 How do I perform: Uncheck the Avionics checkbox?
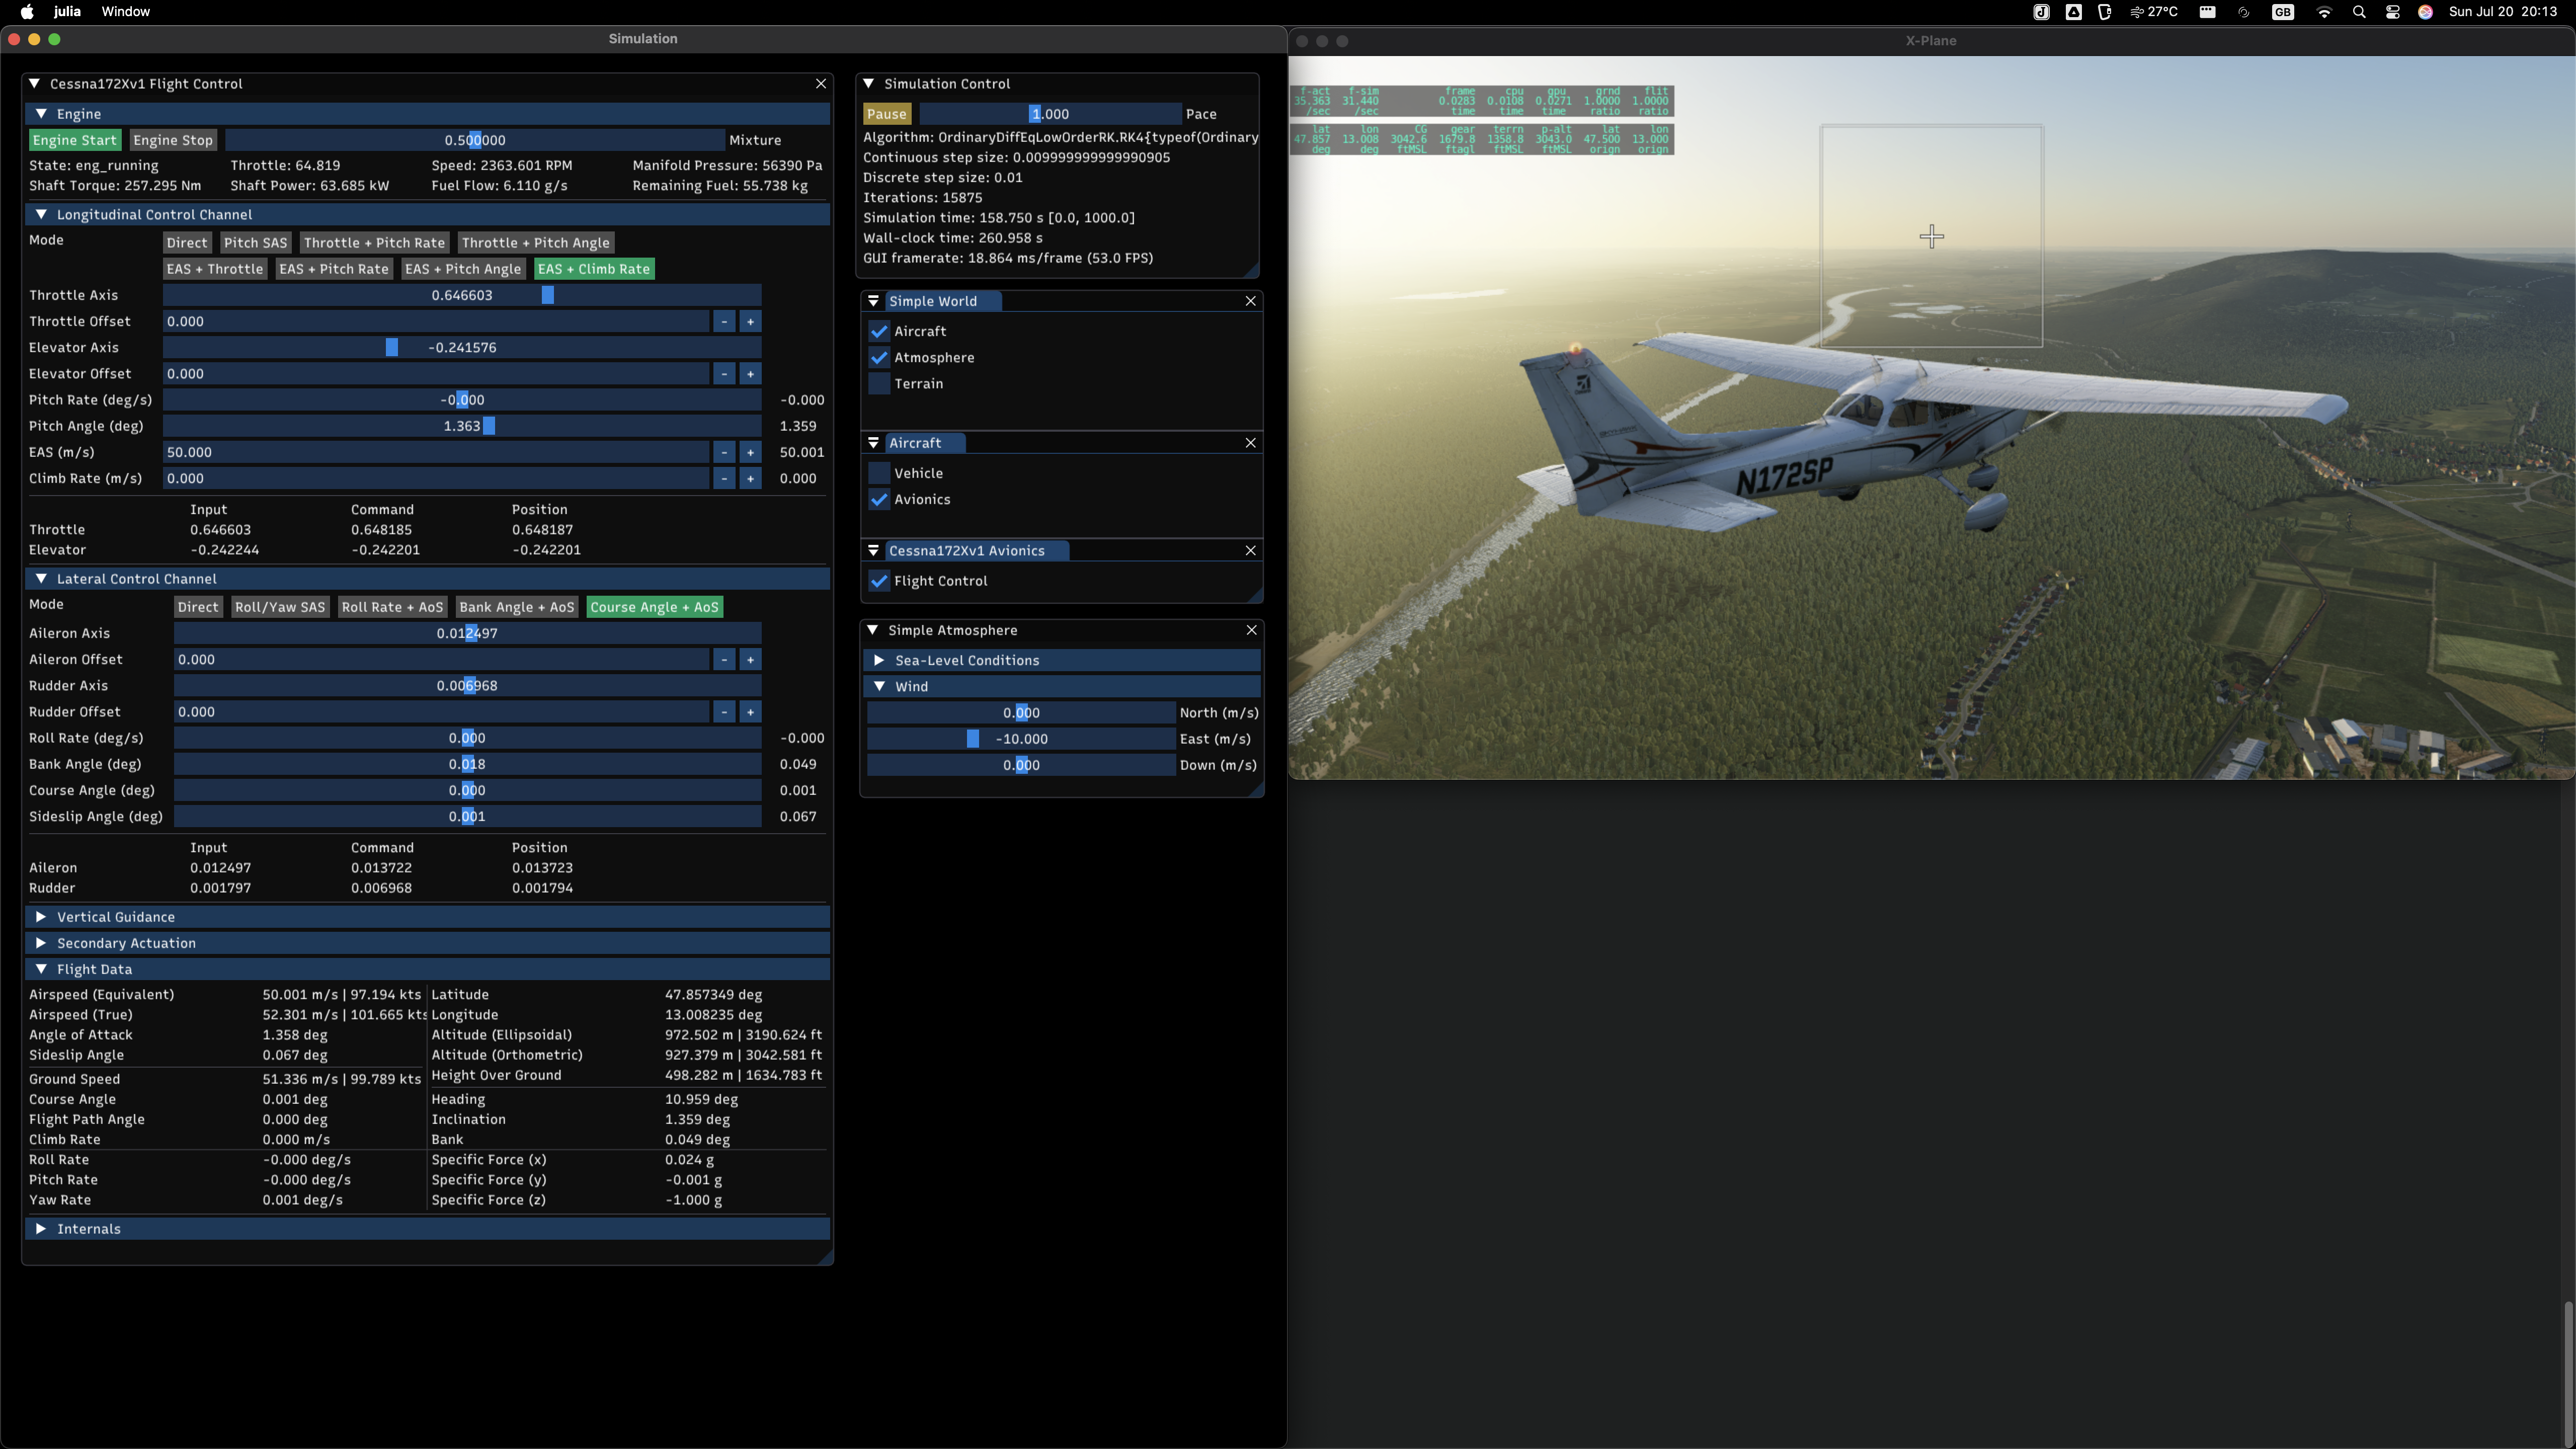coord(879,500)
